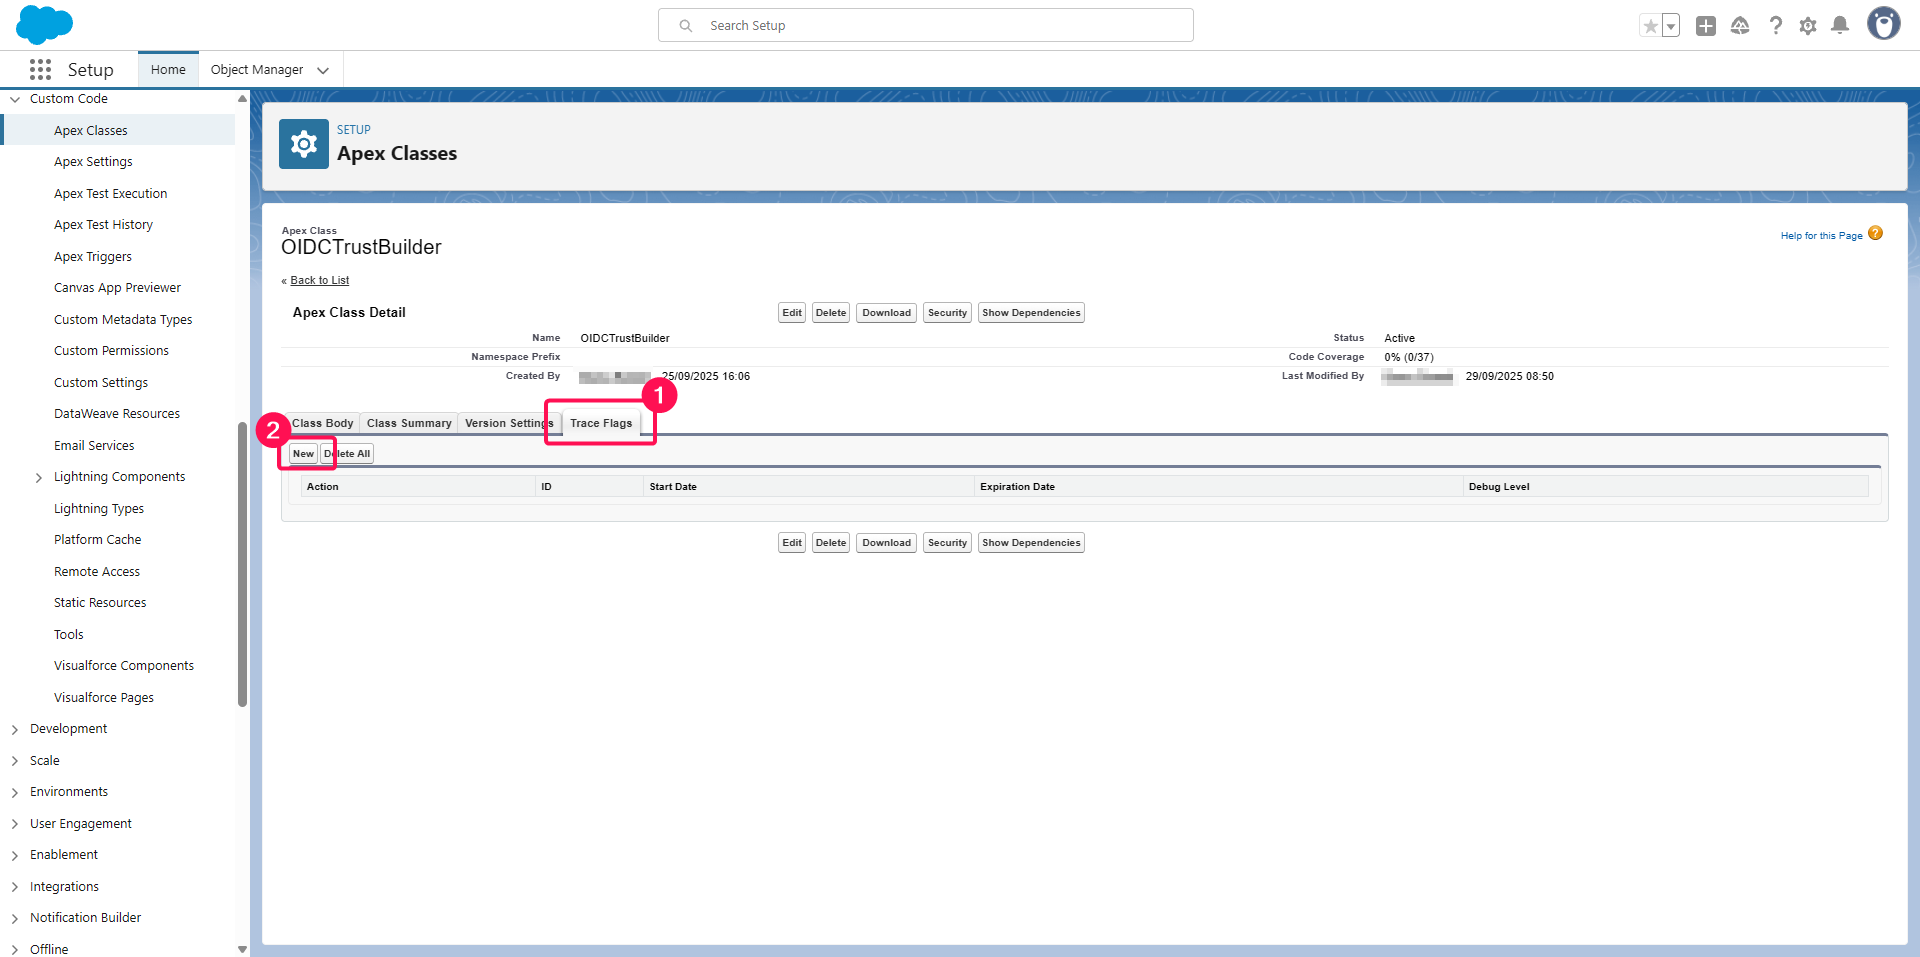Switch to the Class Summary tab
Image resolution: width=1920 pixels, height=957 pixels.
[408, 423]
